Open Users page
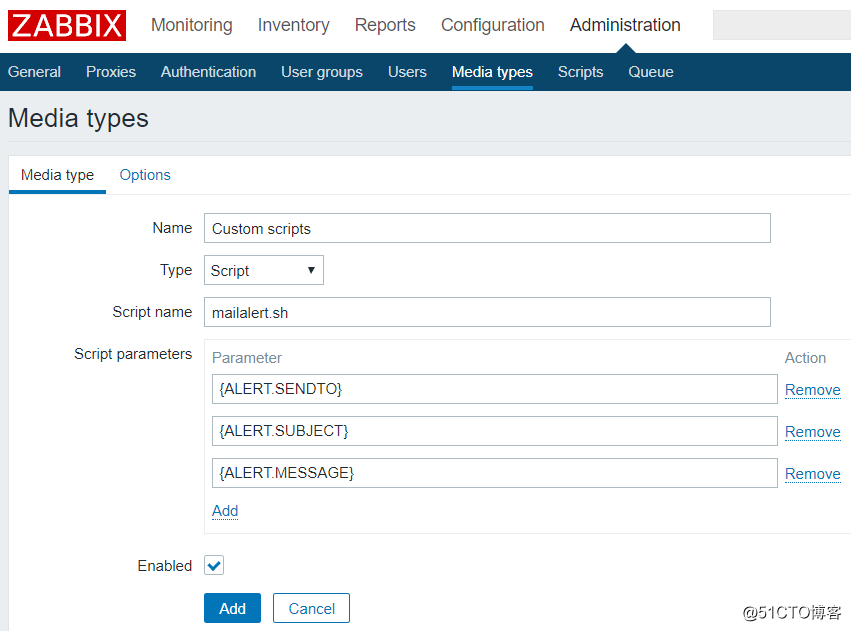The height and width of the screenshot is (631, 851). 407,72
